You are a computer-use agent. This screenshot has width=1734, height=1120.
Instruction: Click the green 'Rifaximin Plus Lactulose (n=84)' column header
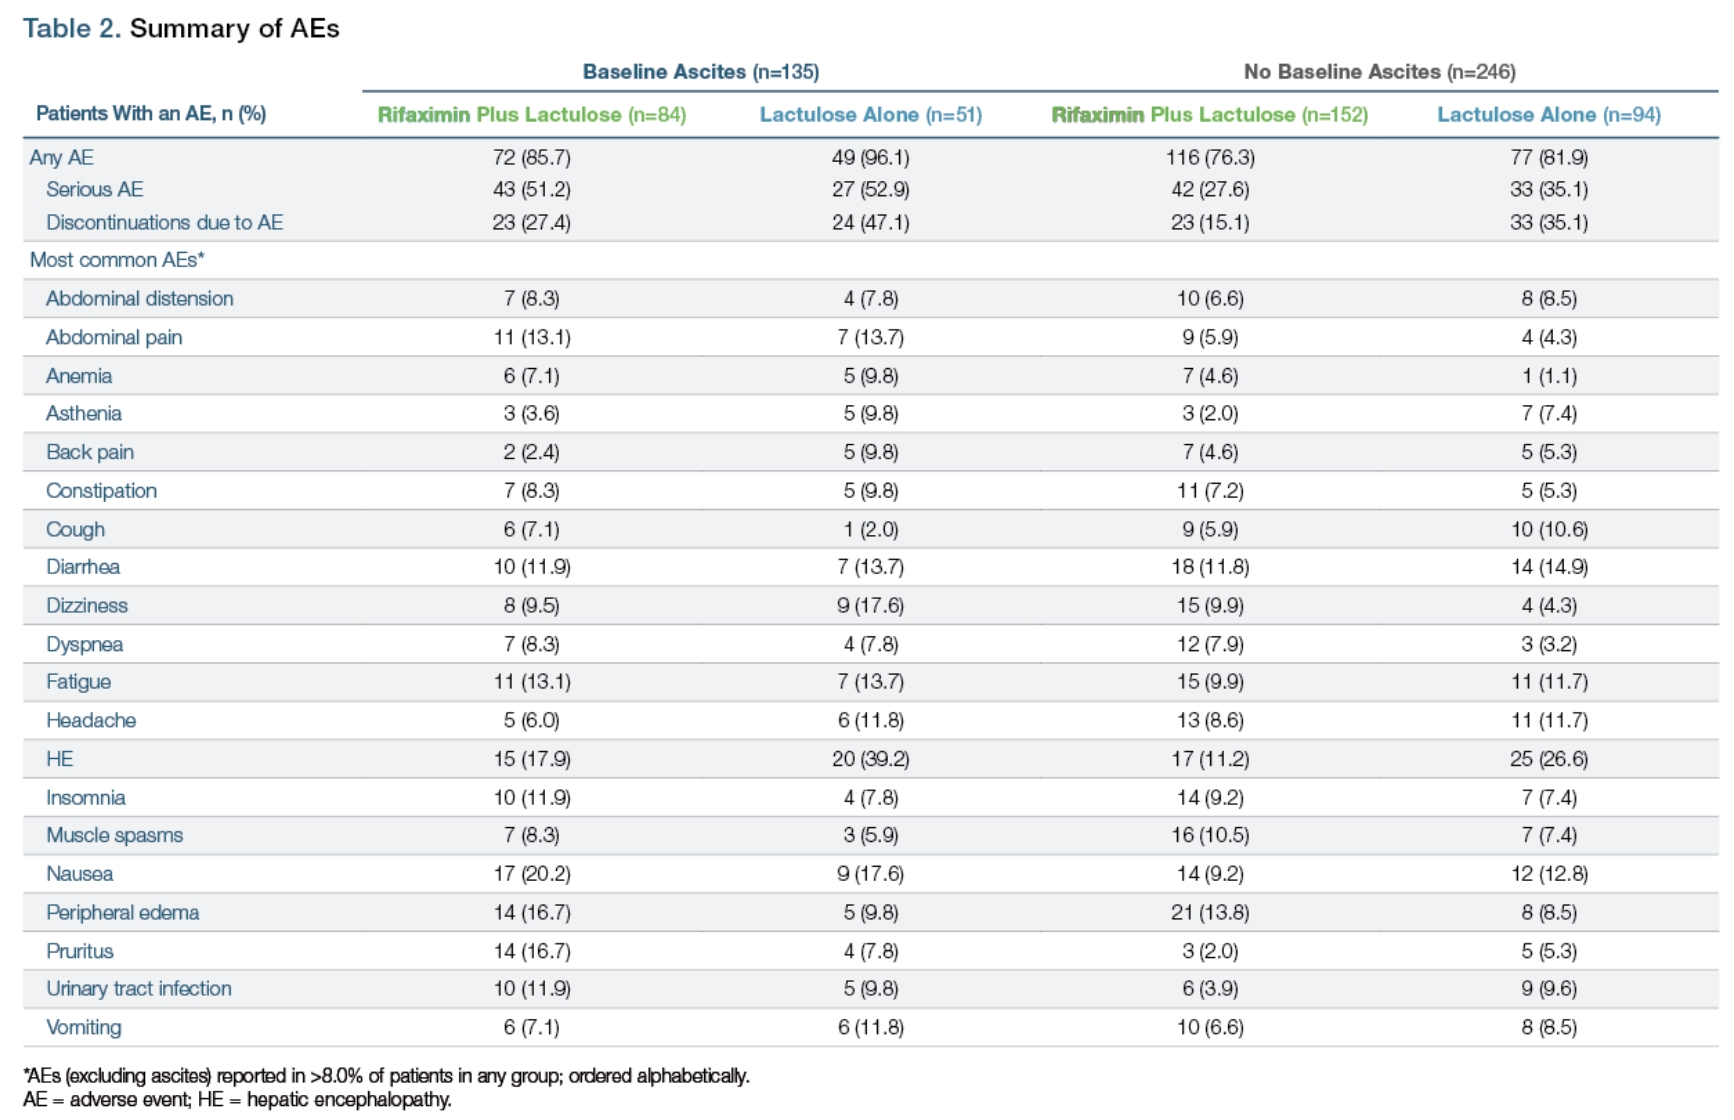pos(531,115)
